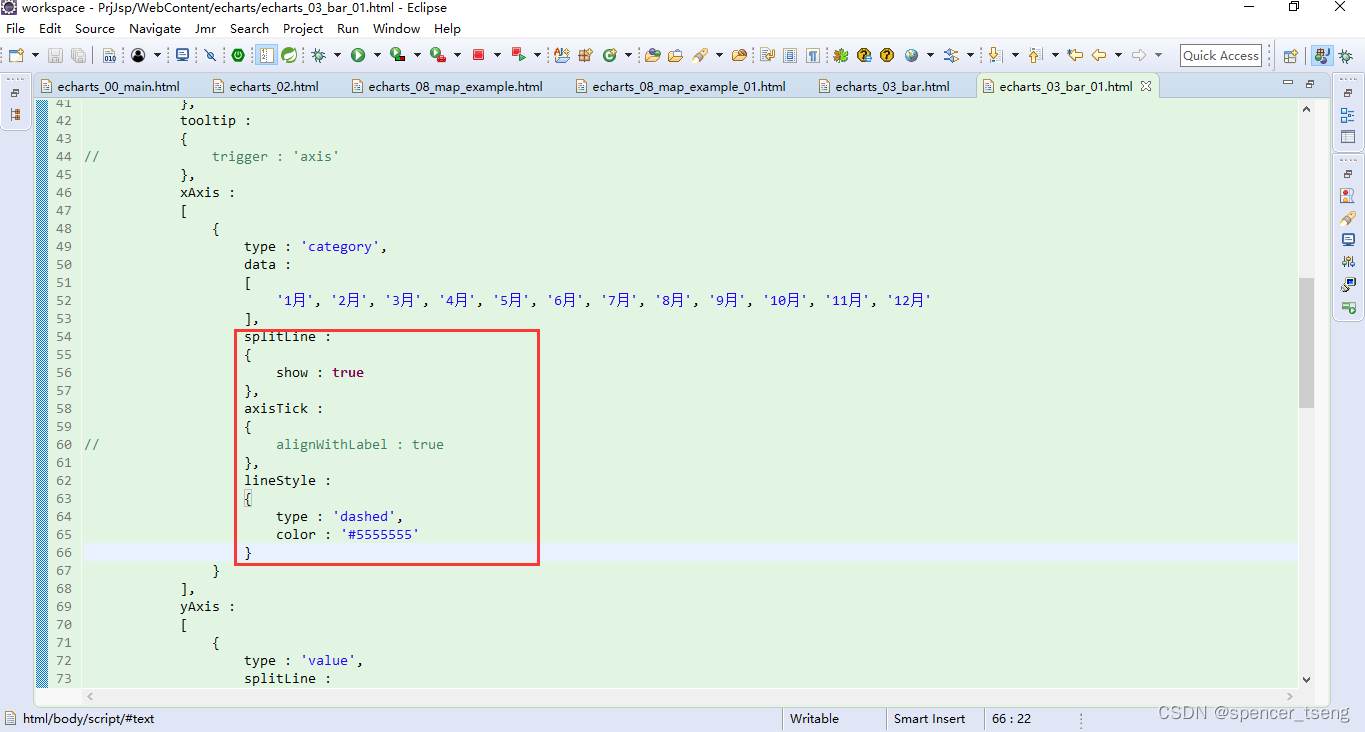Click the Quick Access field
Viewport: 1365px width, 732px height.
tap(1220, 55)
